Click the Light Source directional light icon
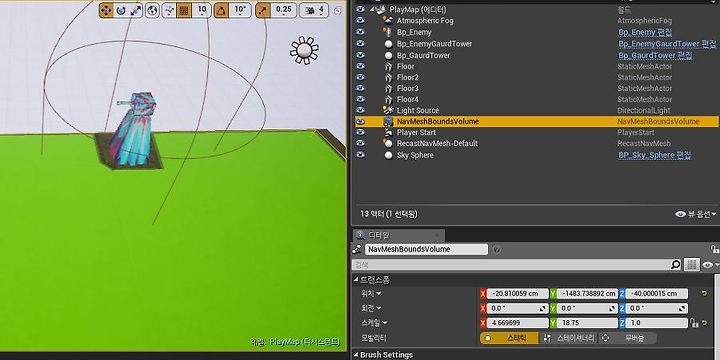This screenshot has width=720, height=360. pos(388,110)
